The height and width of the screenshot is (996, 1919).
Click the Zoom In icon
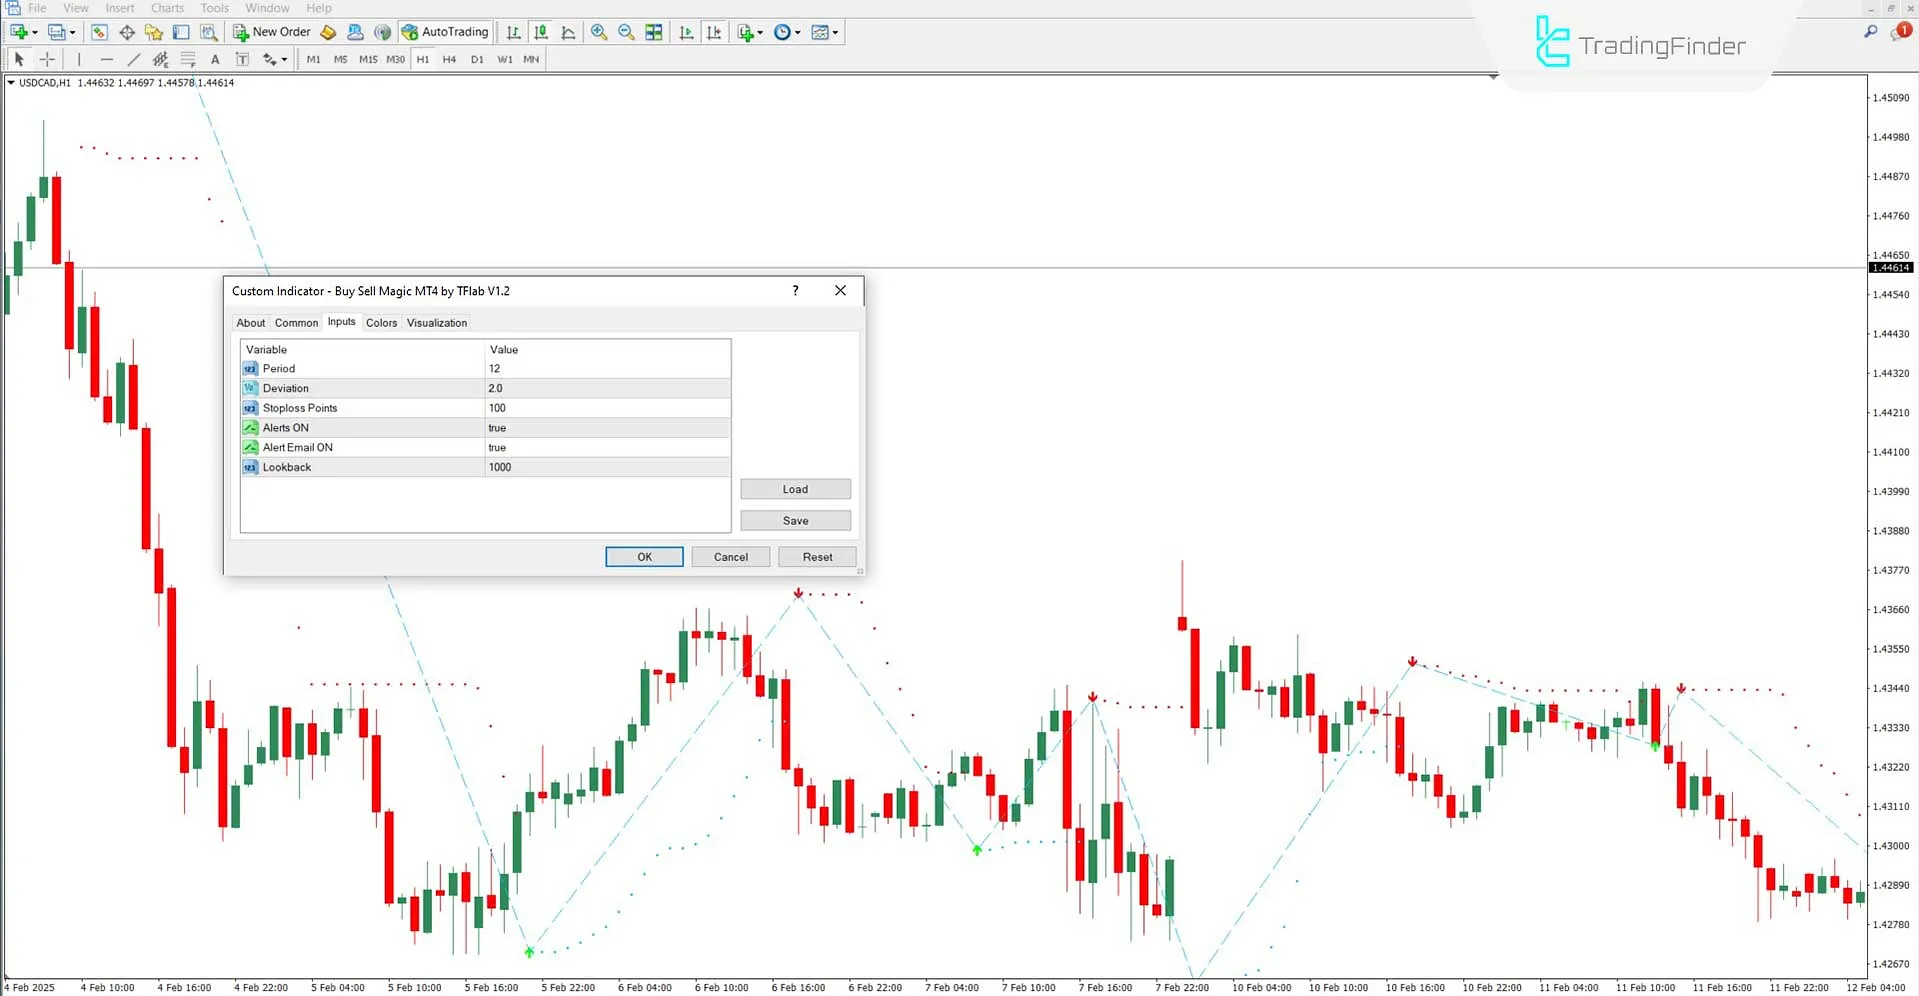(x=598, y=32)
